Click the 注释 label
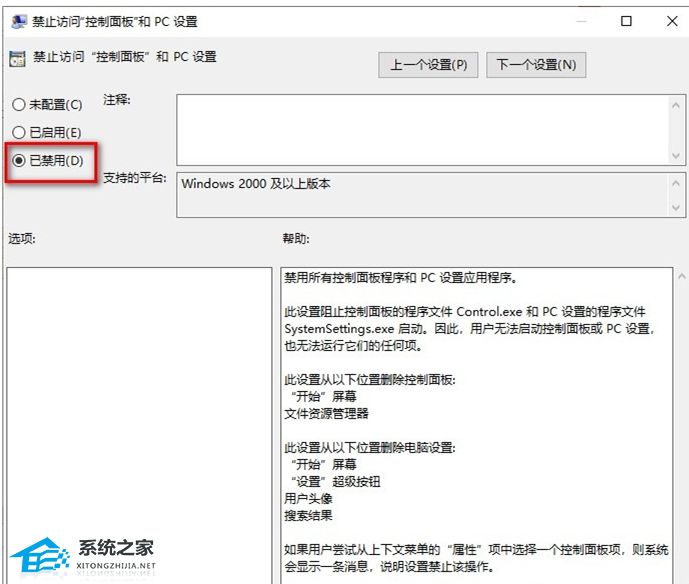This screenshot has width=689, height=584. [117, 100]
